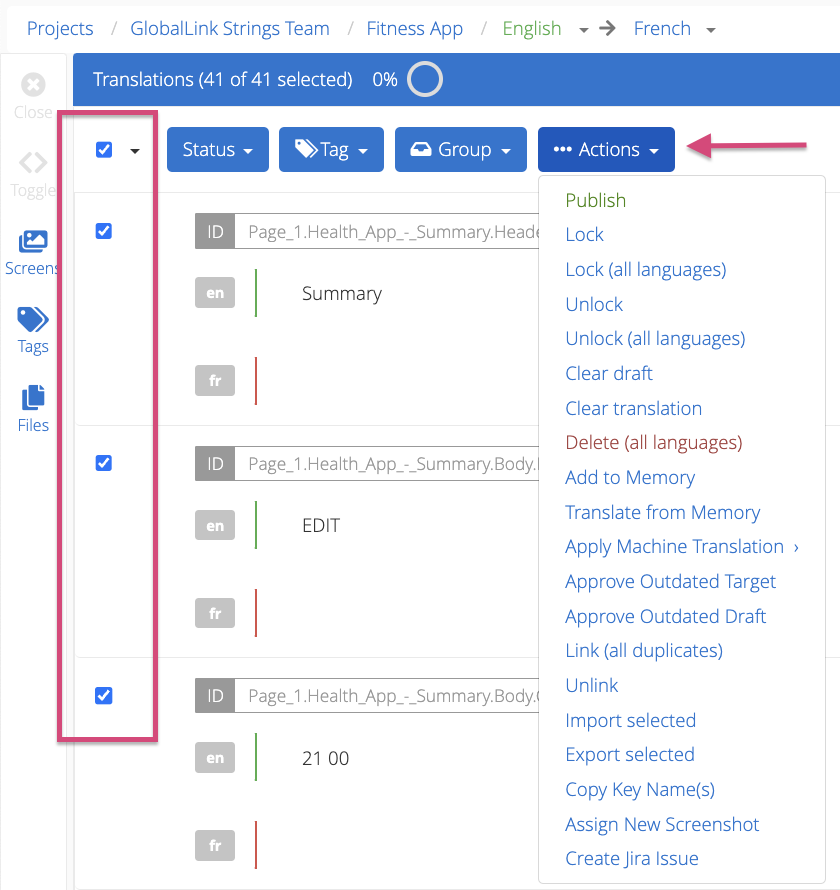
Task: Open the Screenshots panel icon
Action: [33, 241]
